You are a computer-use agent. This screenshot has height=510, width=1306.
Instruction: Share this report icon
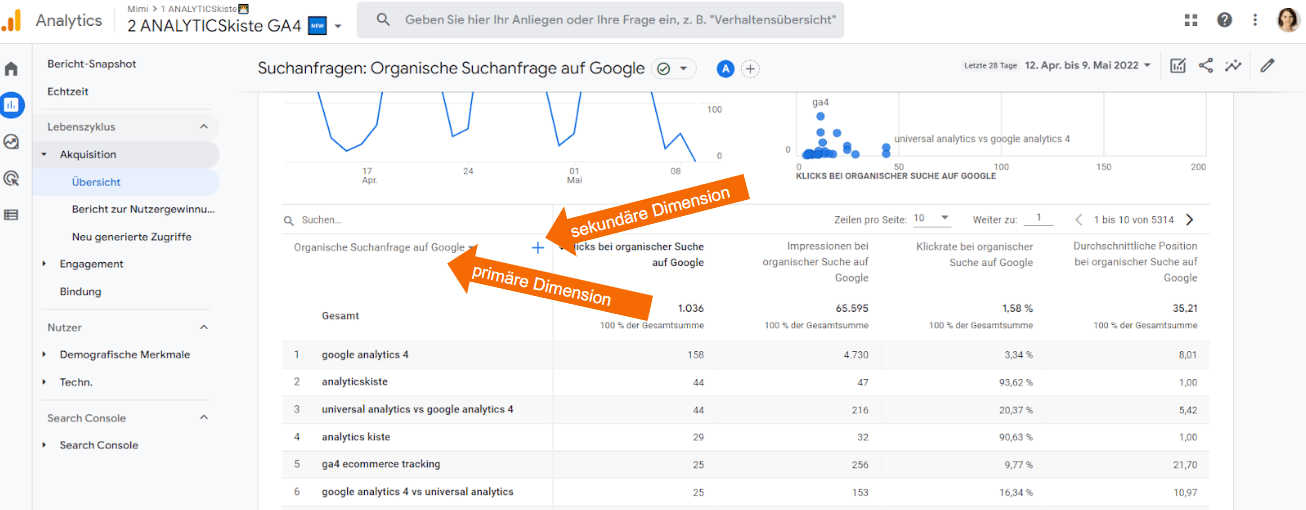tap(1206, 66)
